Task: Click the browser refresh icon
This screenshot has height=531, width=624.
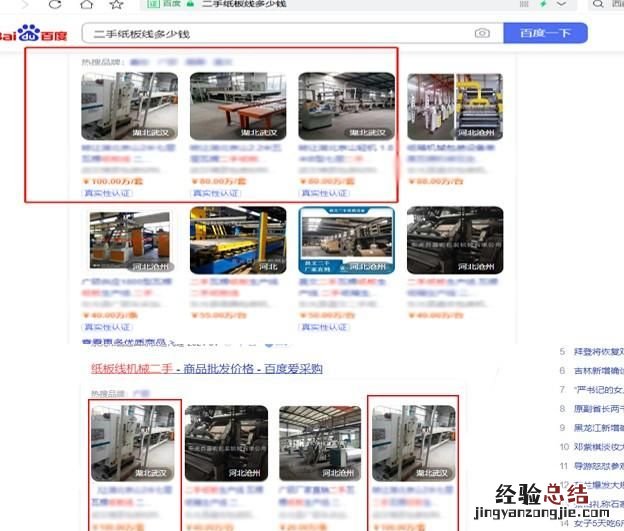Action: pos(55,4)
